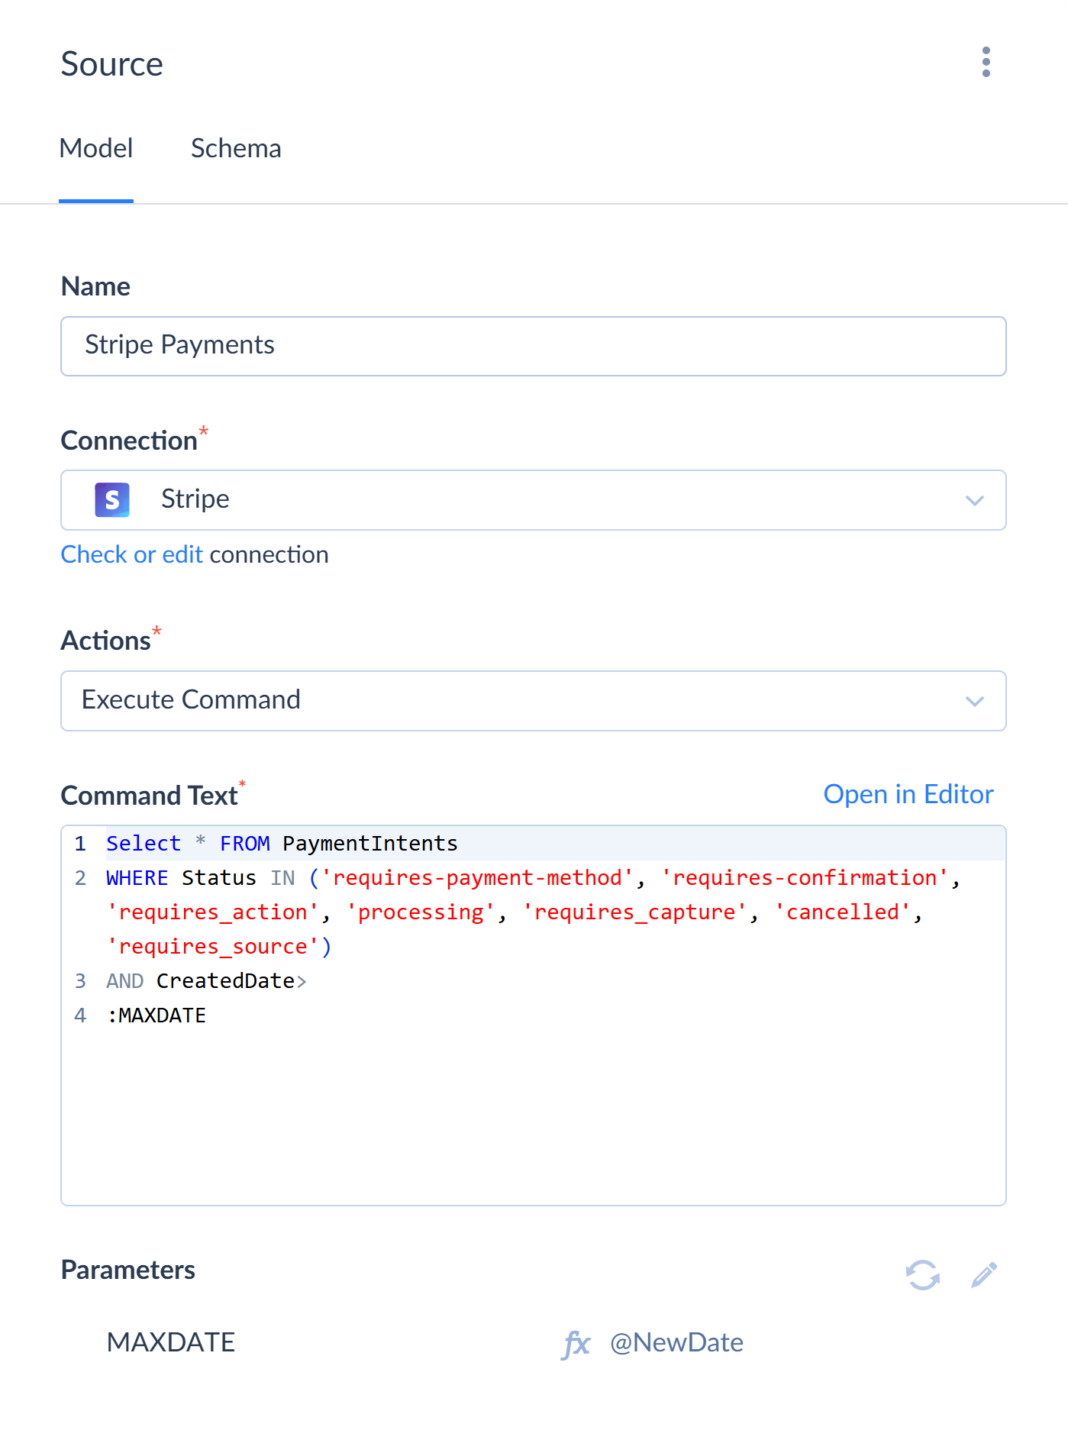The image size is (1068, 1440).
Task: Click the :MAXDATE line in command text
Action: [157, 1016]
